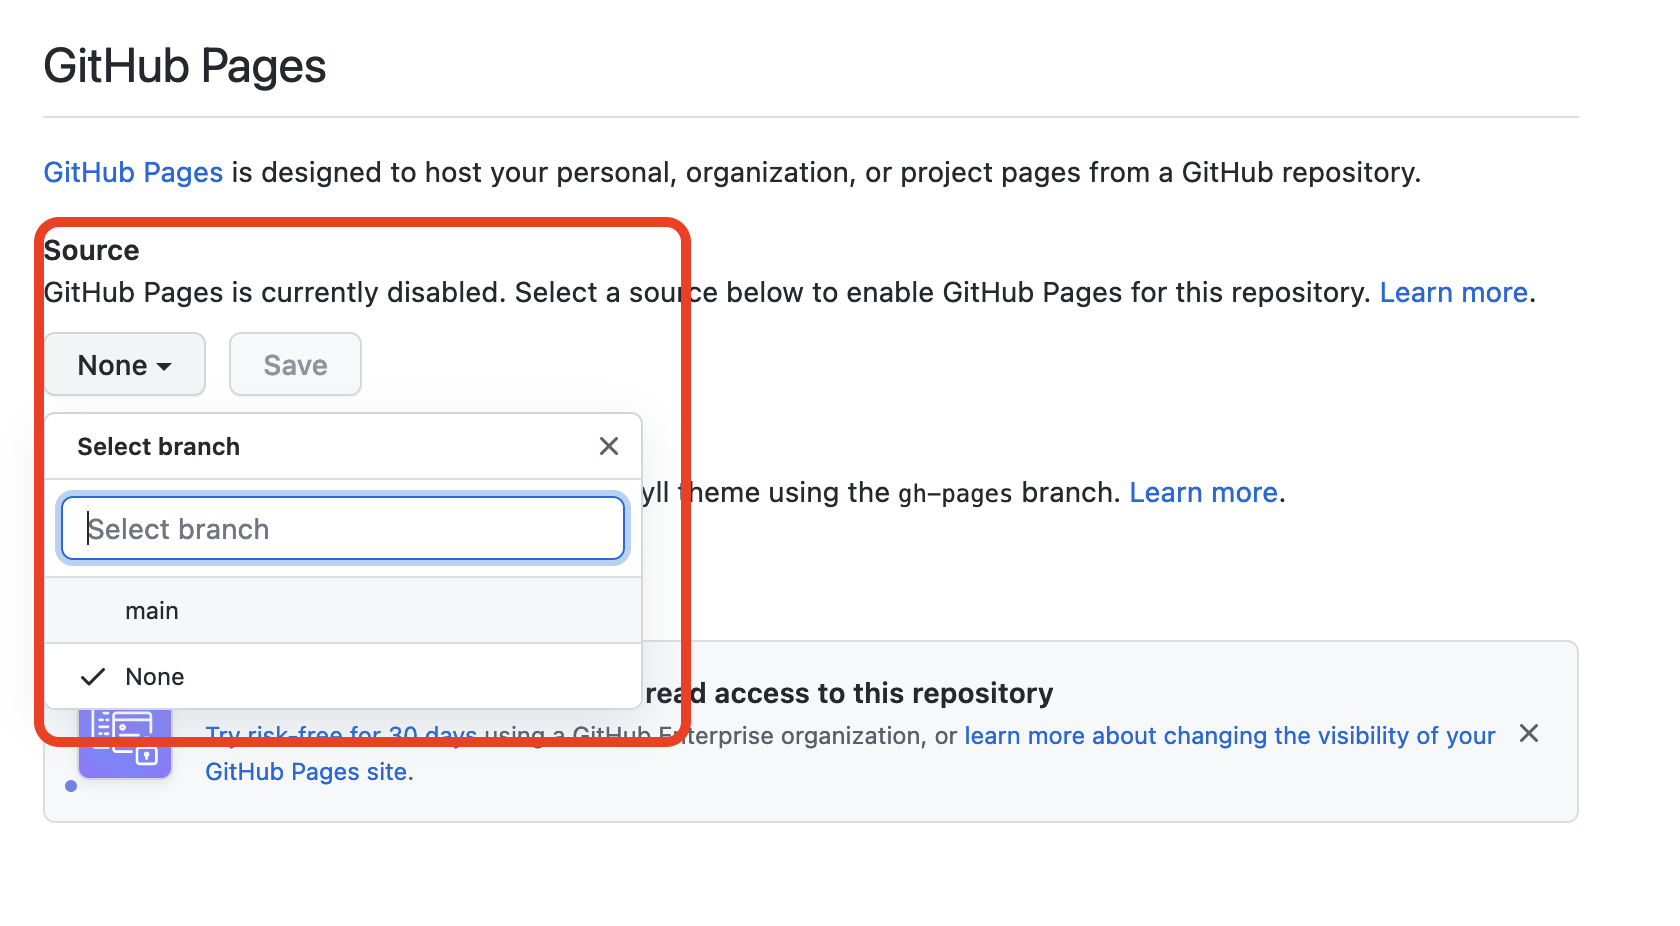Click the Source section heading
Viewport: 1680px width, 926px height.
click(92, 250)
